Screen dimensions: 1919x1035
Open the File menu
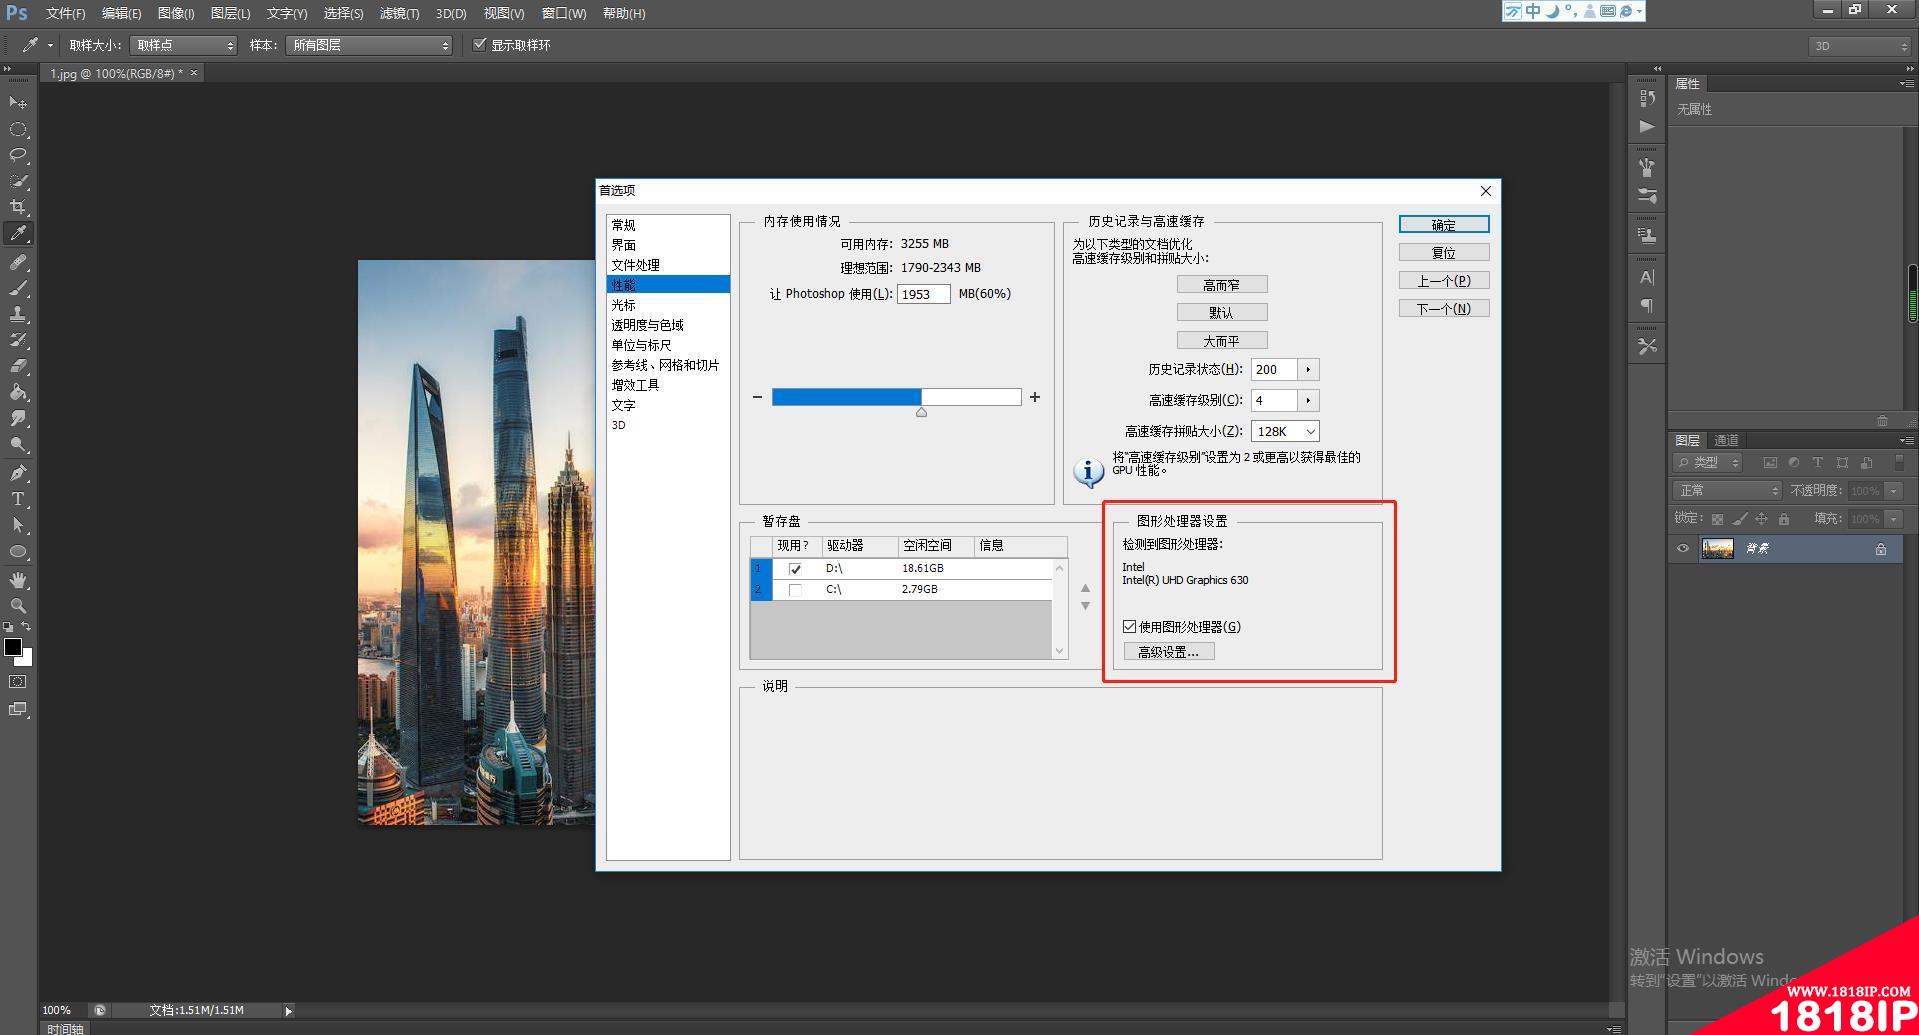pos(65,13)
